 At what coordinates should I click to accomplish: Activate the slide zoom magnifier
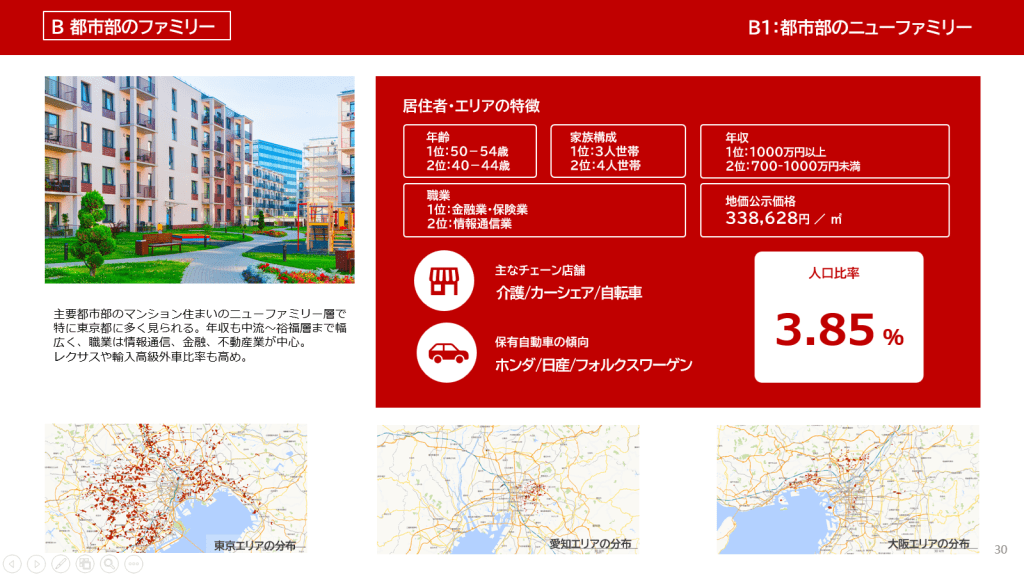point(108,565)
